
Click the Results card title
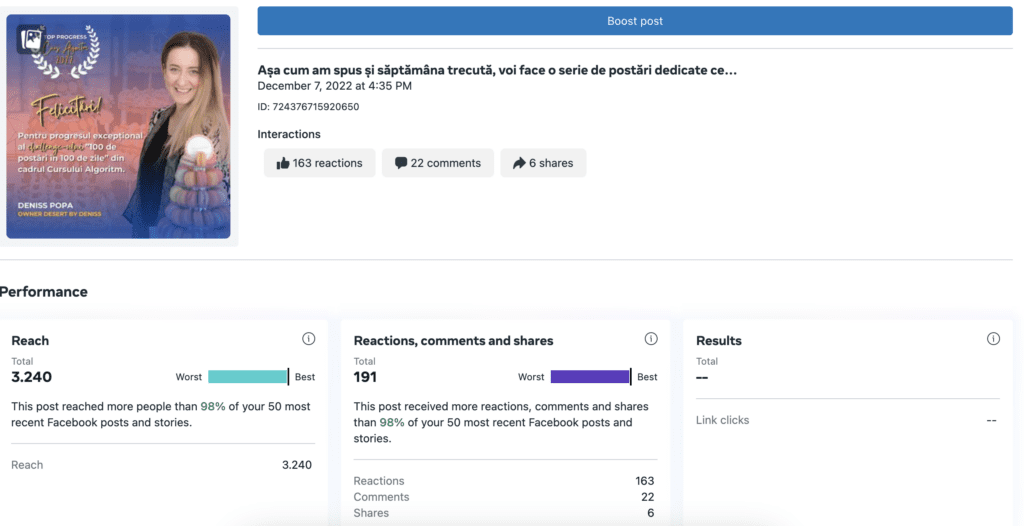[x=718, y=340]
